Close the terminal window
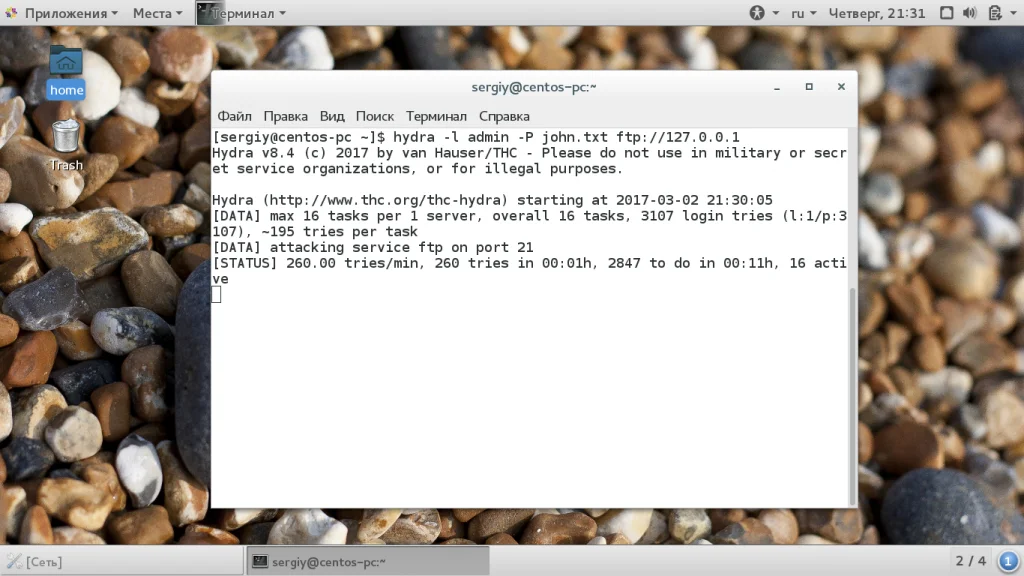The height and width of the screenshot is (576, 1024). click(x=841, y=87)
